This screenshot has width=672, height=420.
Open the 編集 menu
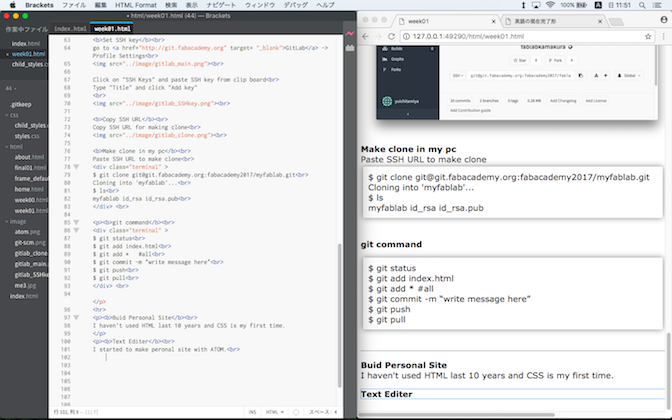[x=101, y=5]
